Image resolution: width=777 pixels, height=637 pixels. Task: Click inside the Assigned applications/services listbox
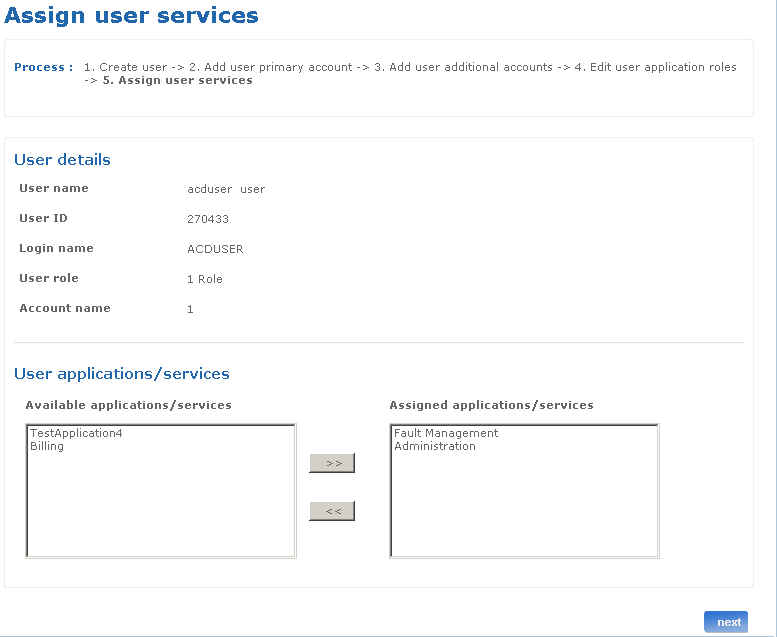point(524,491)
